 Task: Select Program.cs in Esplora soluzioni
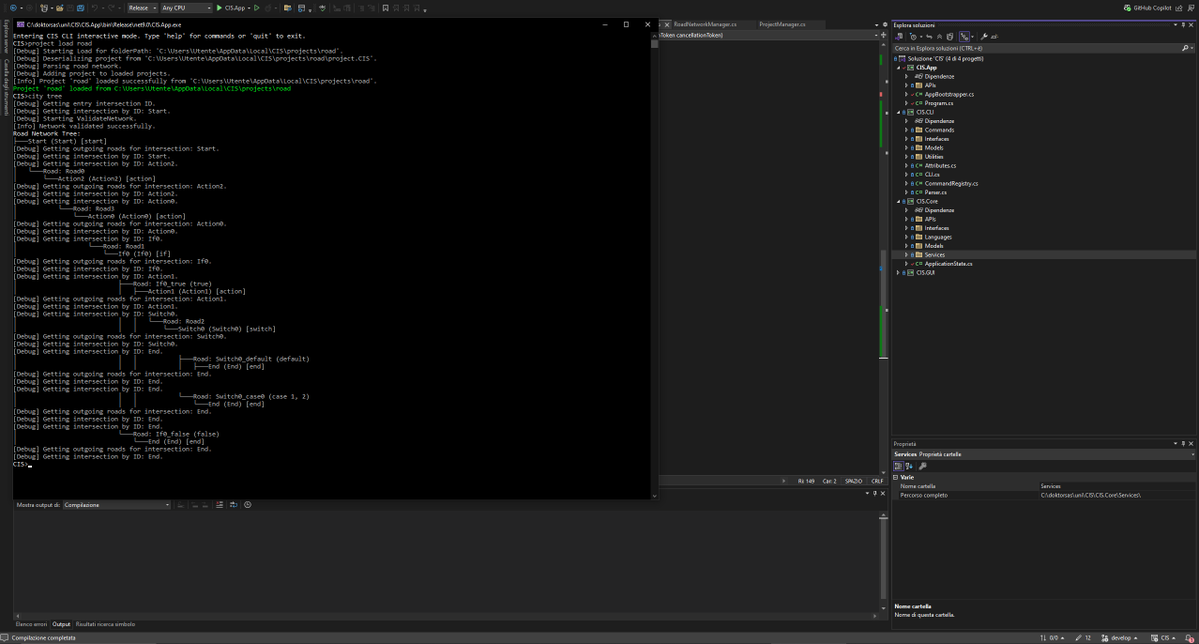pos(938,103)
